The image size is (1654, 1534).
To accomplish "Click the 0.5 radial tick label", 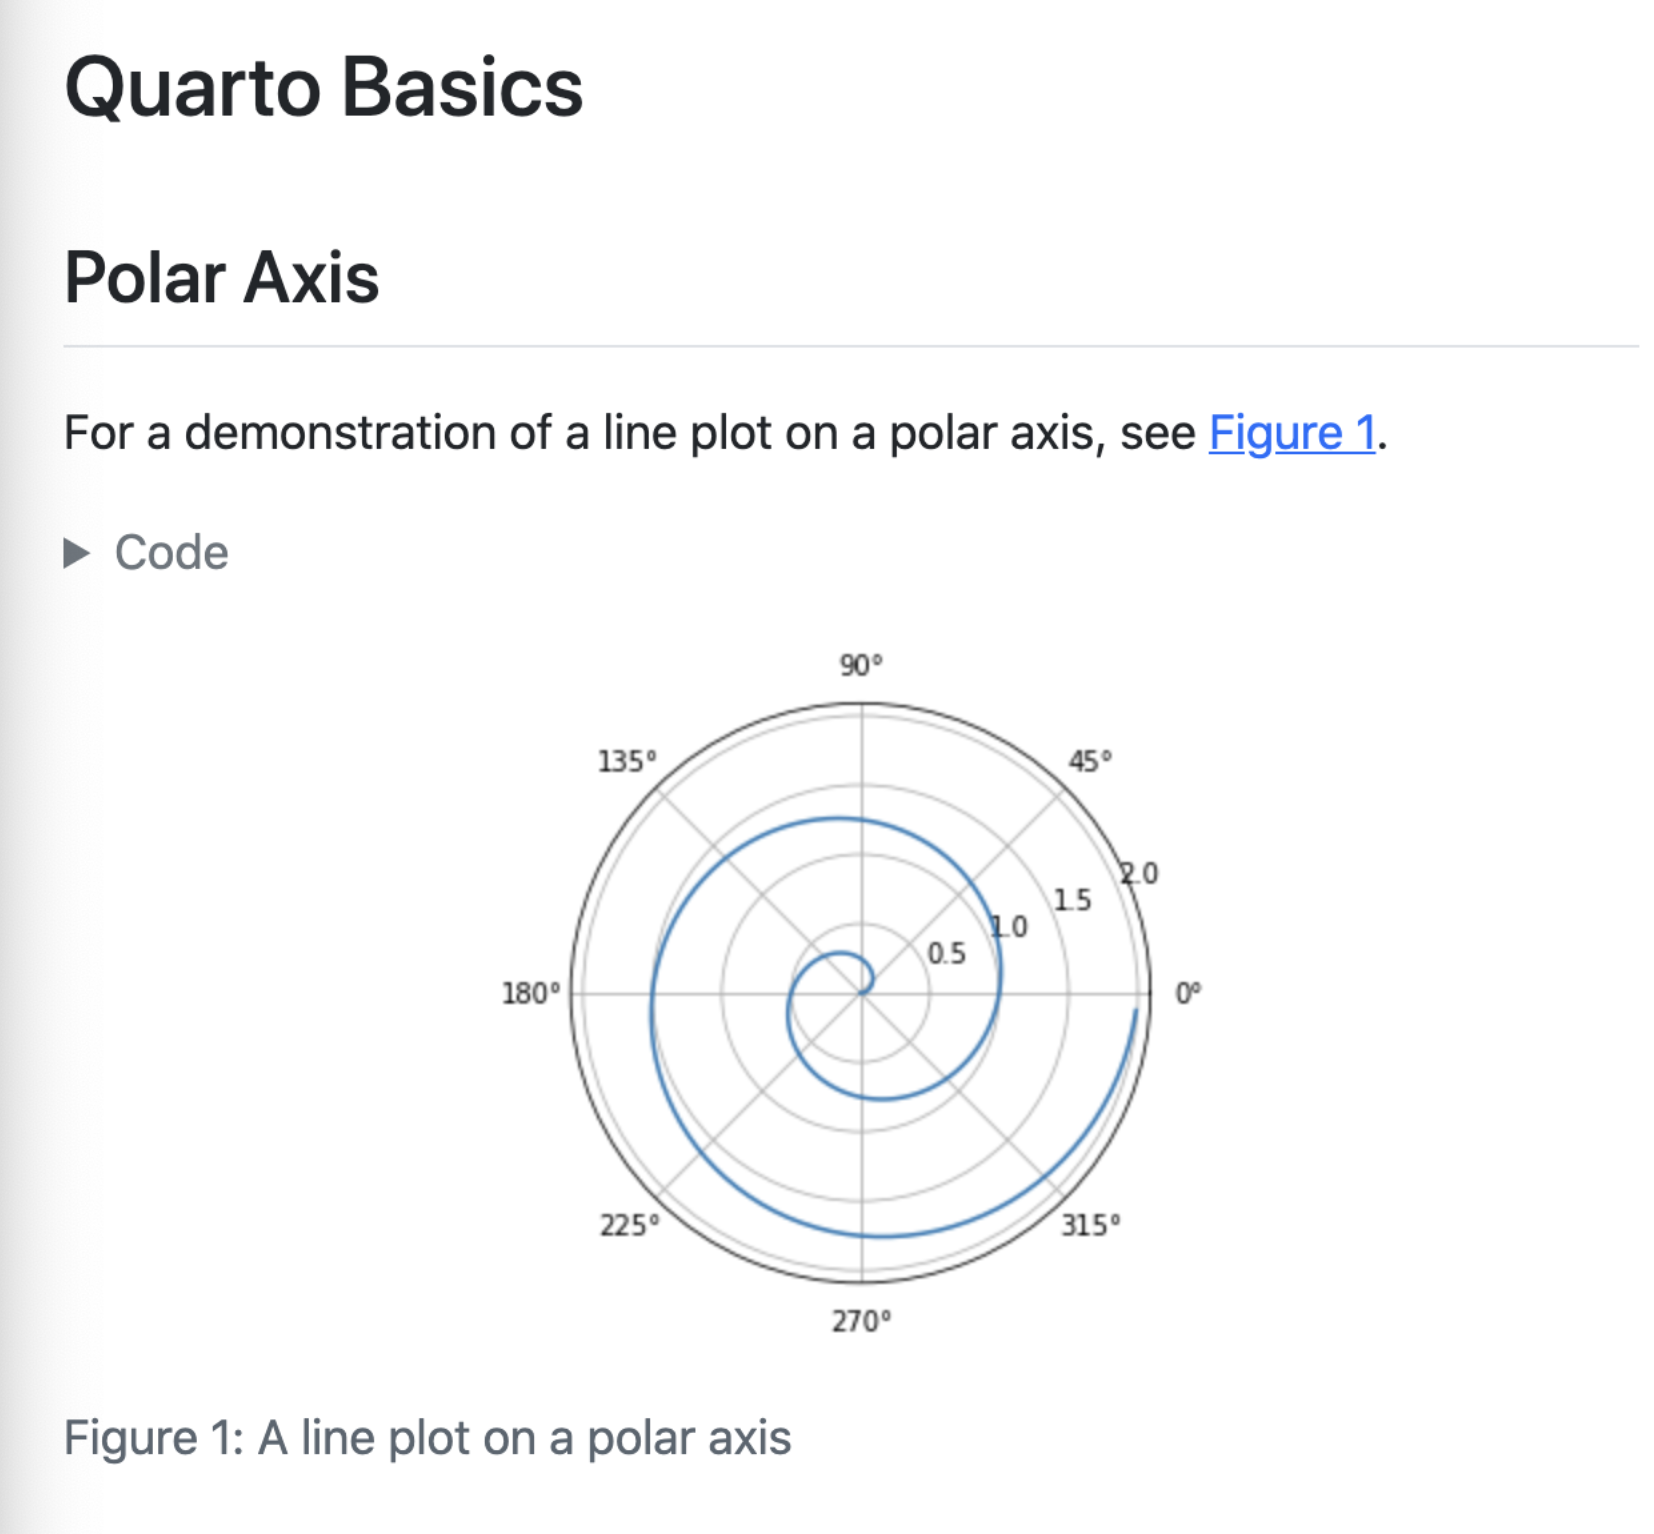I will [x=946, y=953].
